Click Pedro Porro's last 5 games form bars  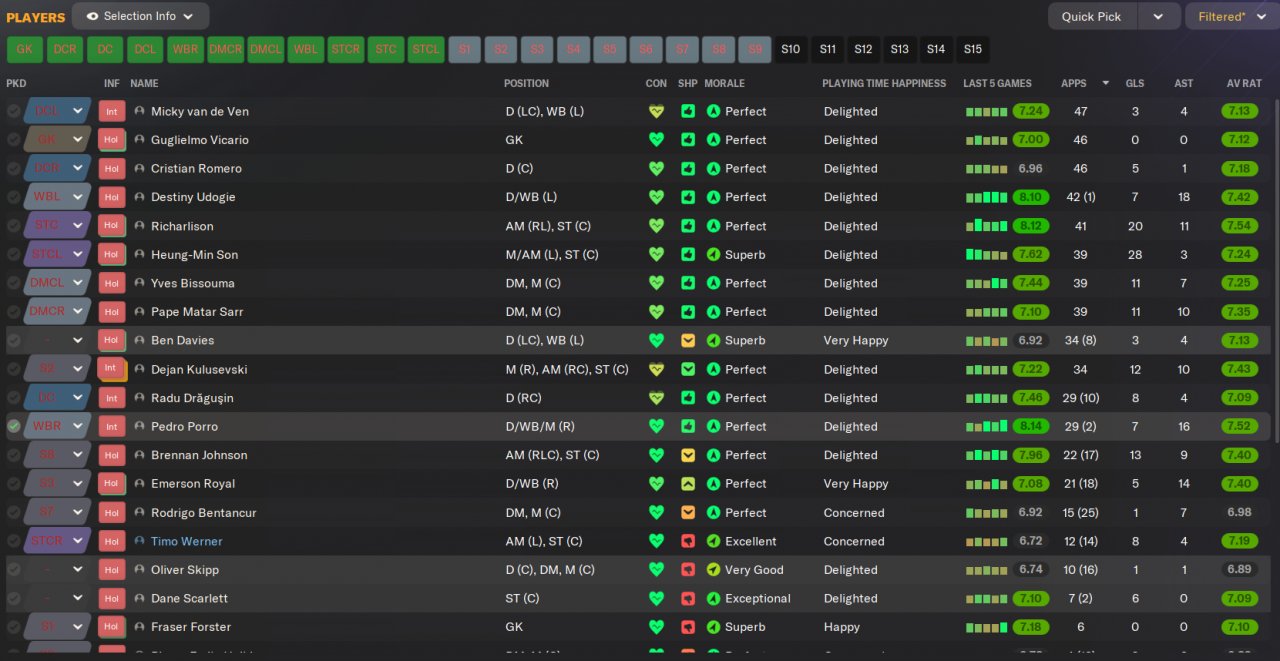987,426
